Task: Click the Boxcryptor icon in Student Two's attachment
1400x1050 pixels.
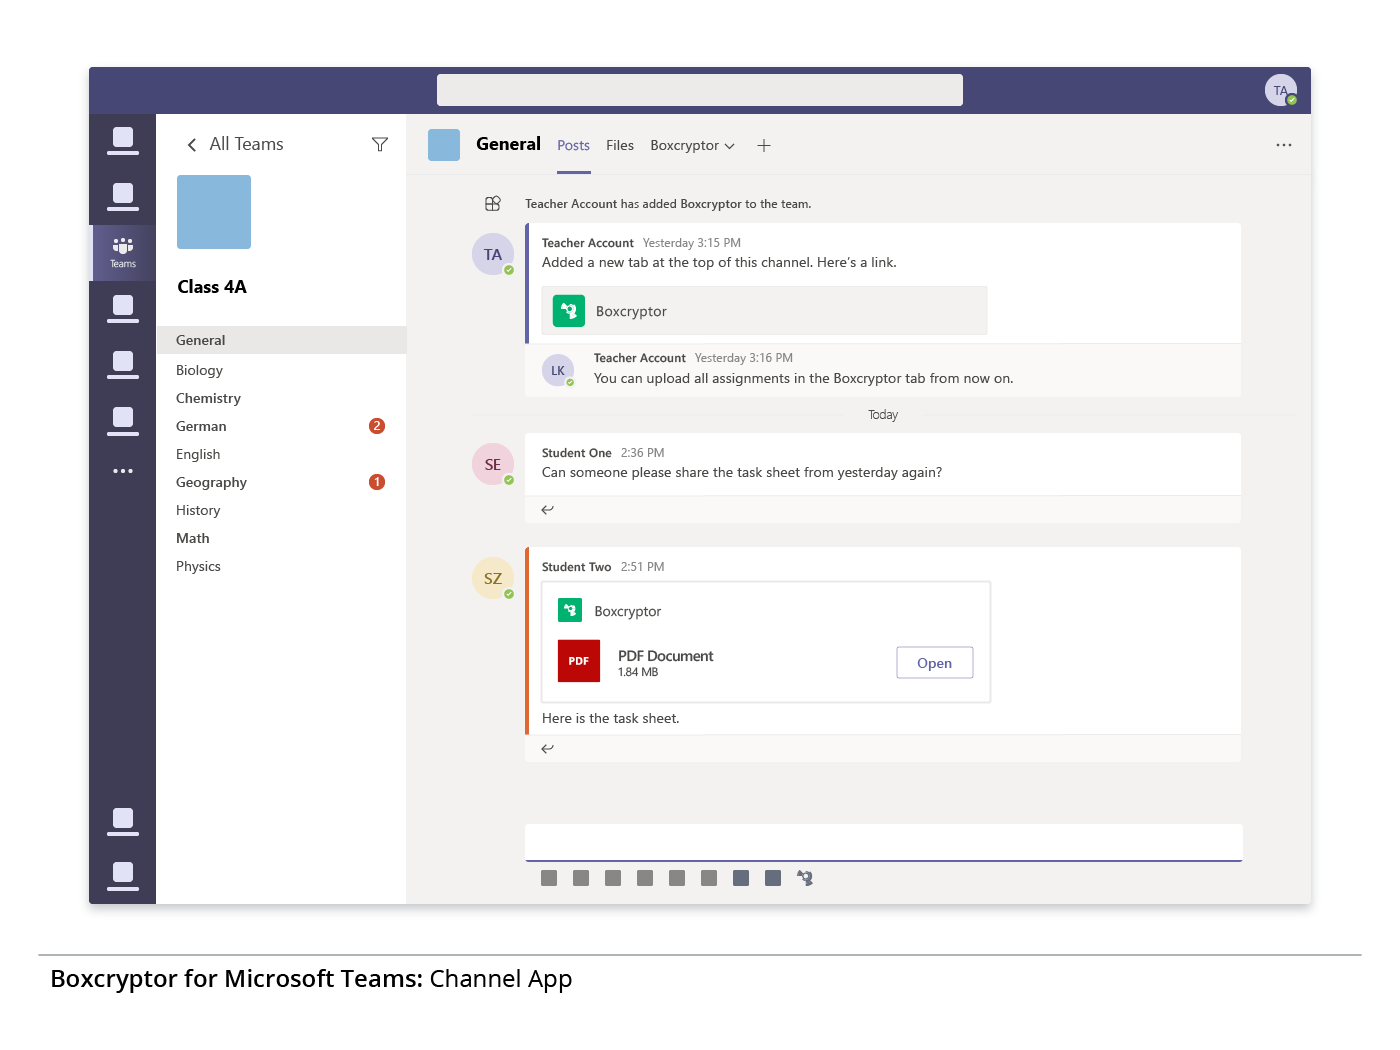Action: pyautogui.click(x=570, y=610)
